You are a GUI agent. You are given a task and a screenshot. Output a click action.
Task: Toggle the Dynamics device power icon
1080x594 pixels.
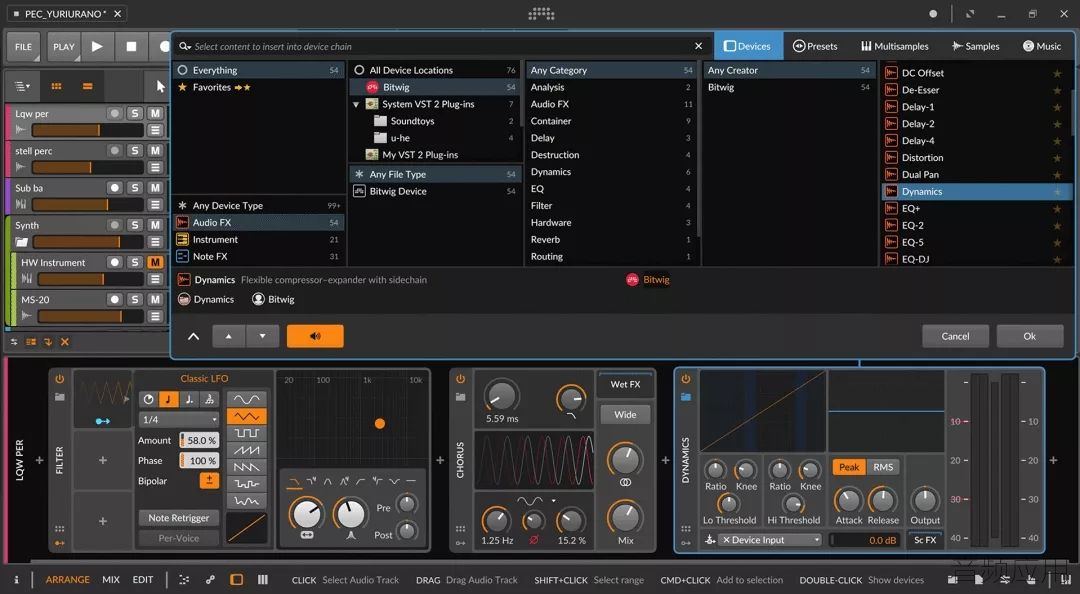(685, 379)
